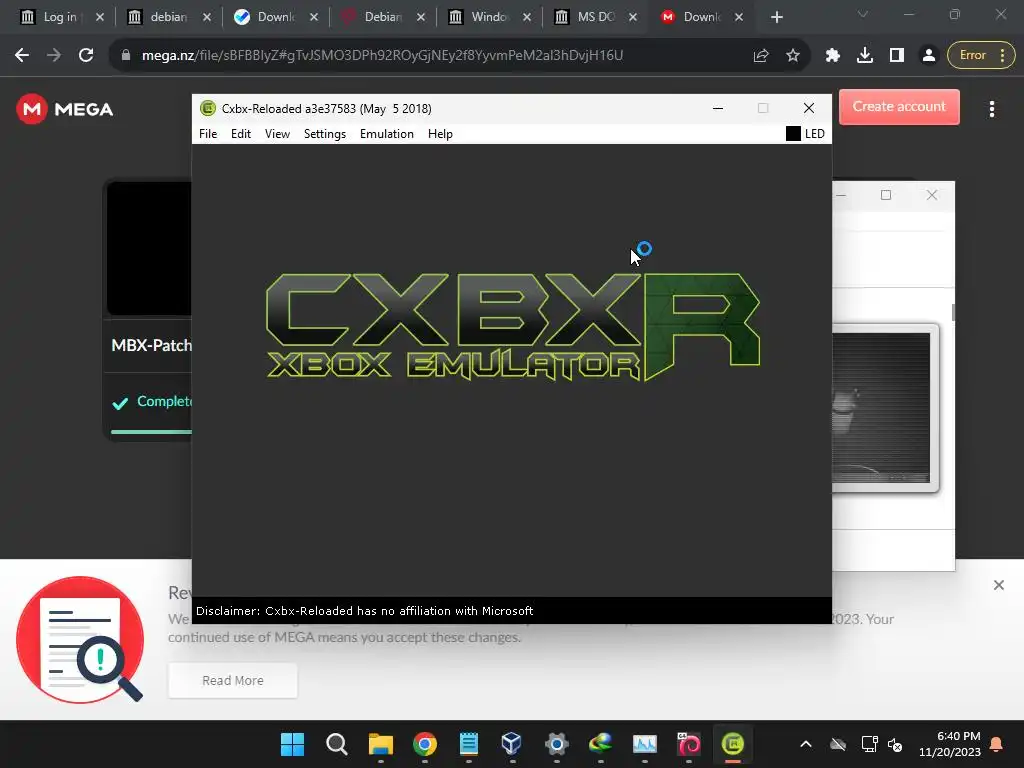
Task: Click the network tray icon
Action: tap(869, 744)
